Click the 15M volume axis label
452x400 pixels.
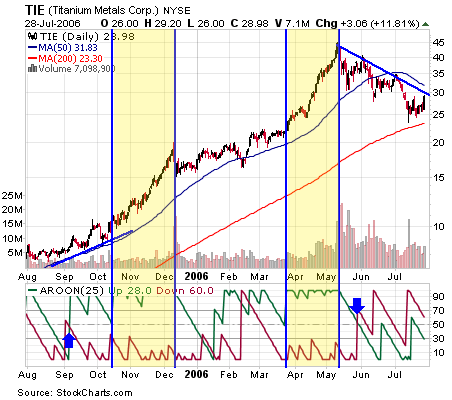click(12, 224)
